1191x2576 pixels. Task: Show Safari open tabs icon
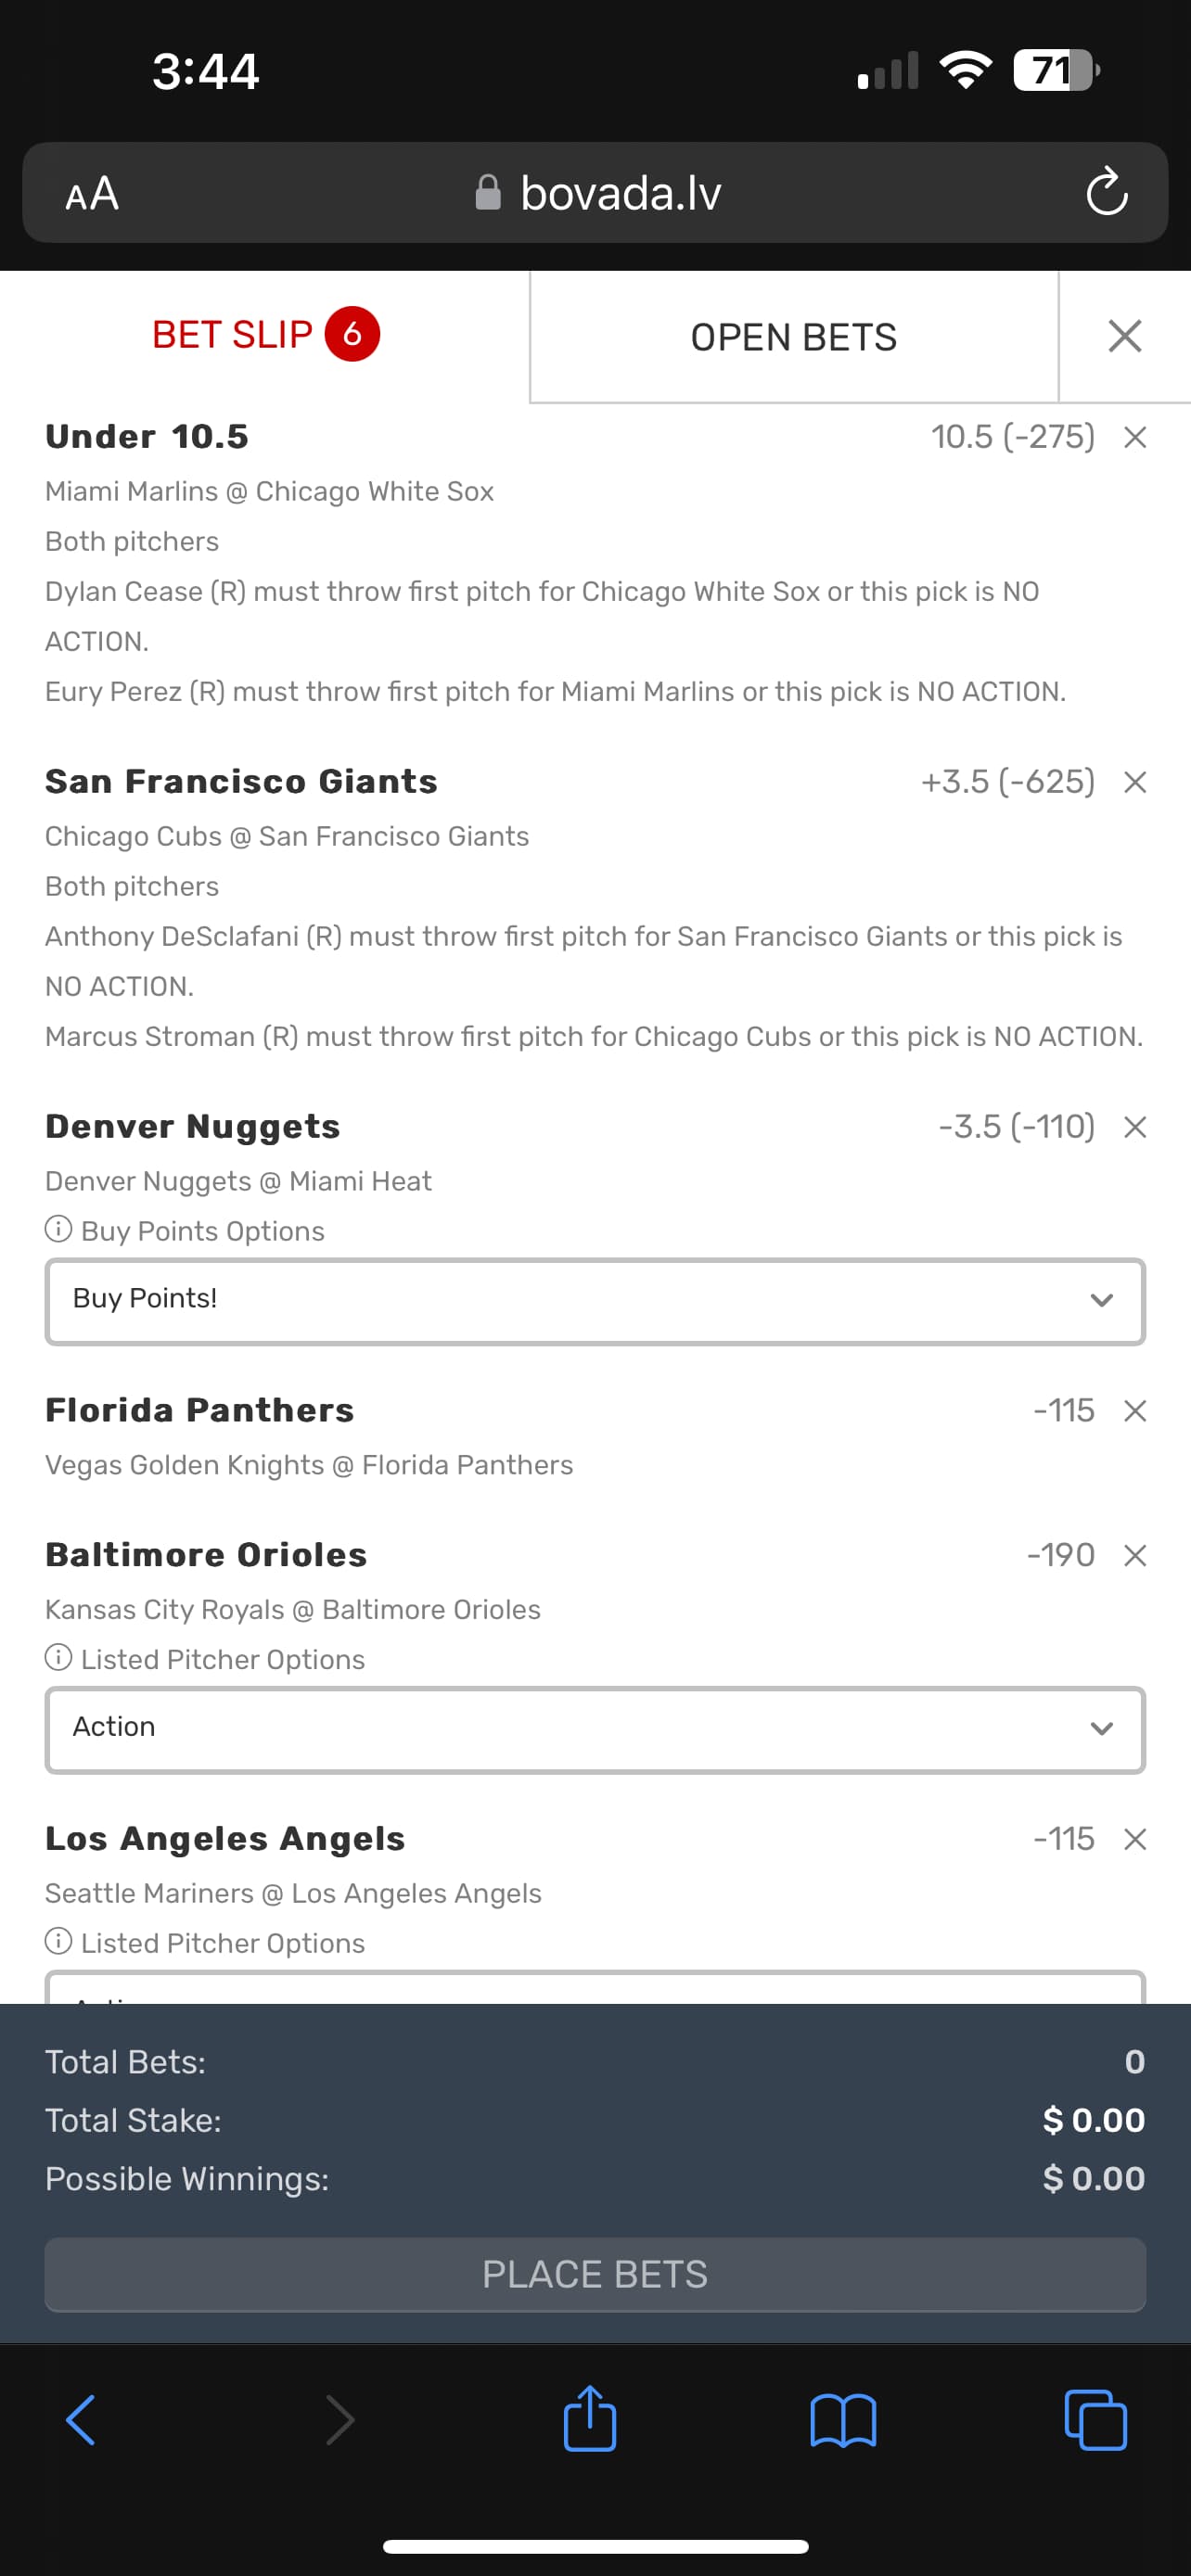1095,2420
